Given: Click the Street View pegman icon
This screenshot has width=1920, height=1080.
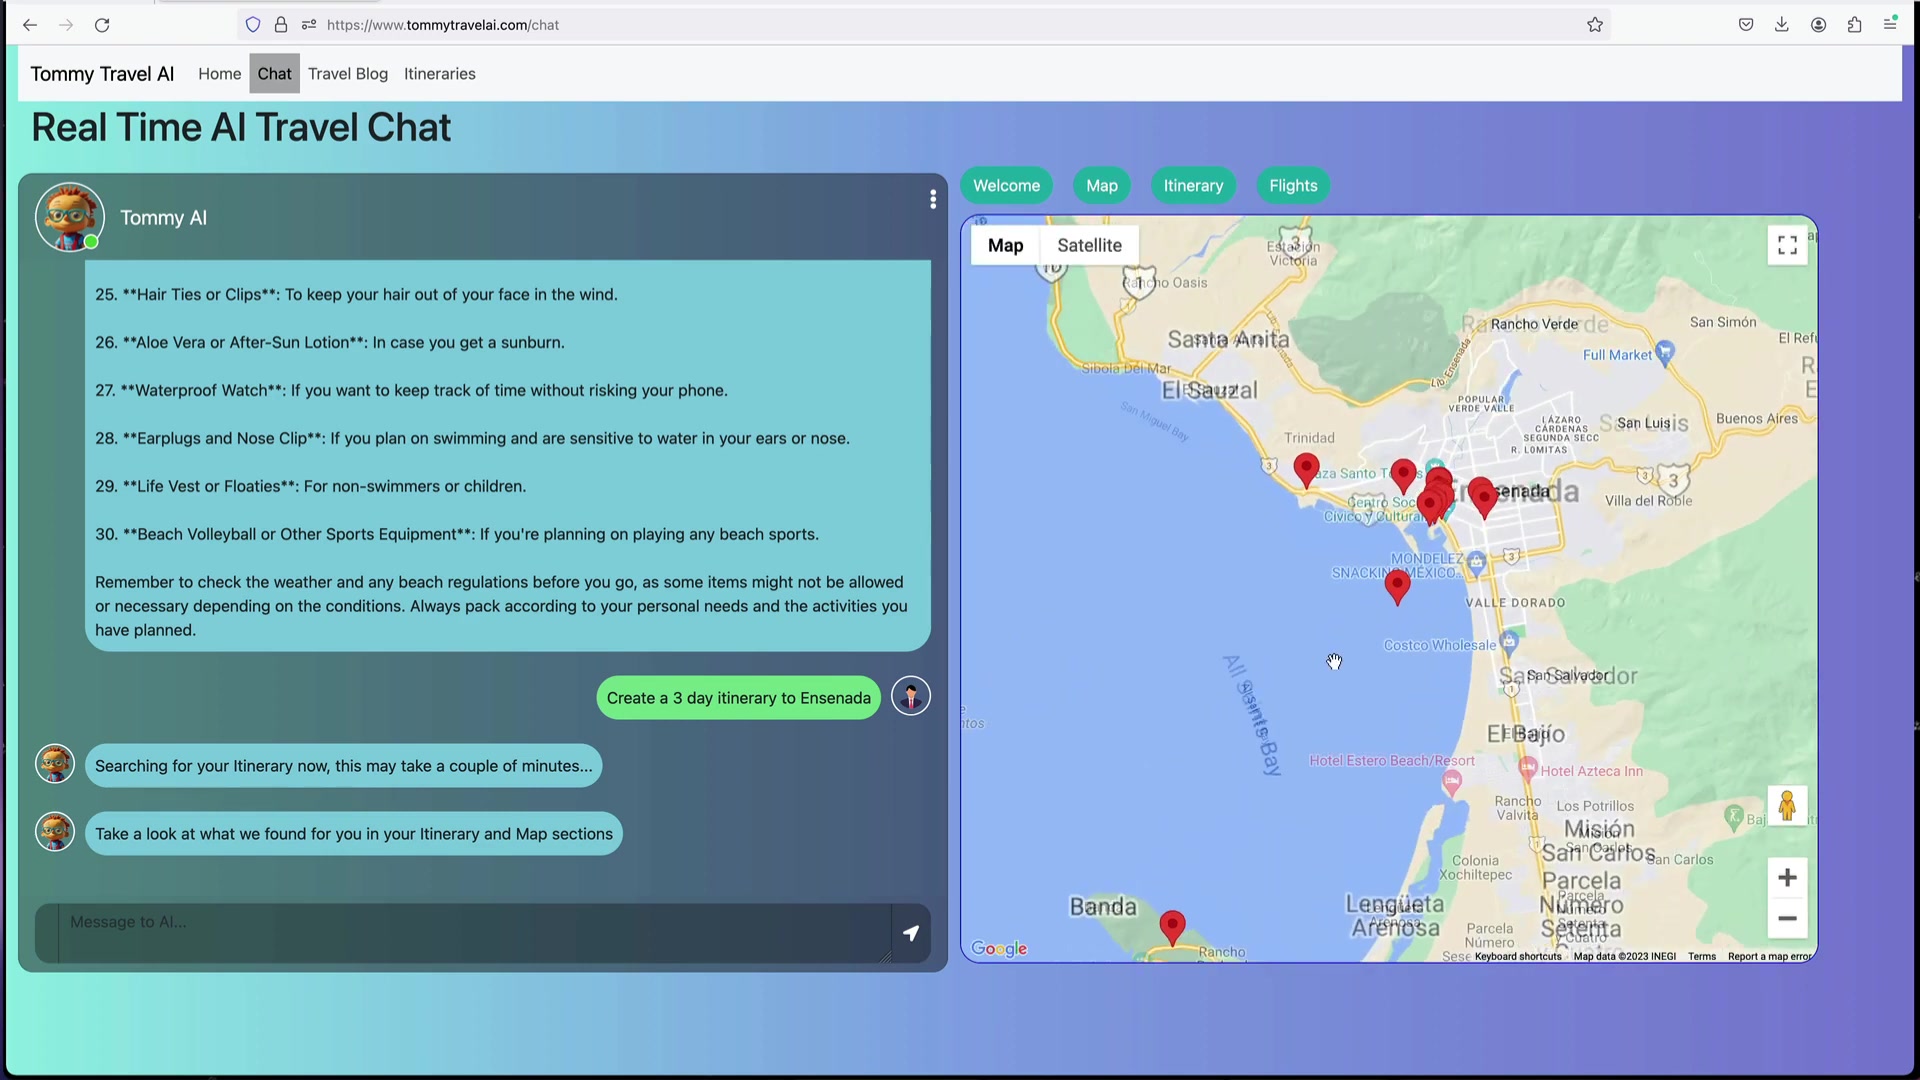Looking at the screenshot, I should [1787, 806].
